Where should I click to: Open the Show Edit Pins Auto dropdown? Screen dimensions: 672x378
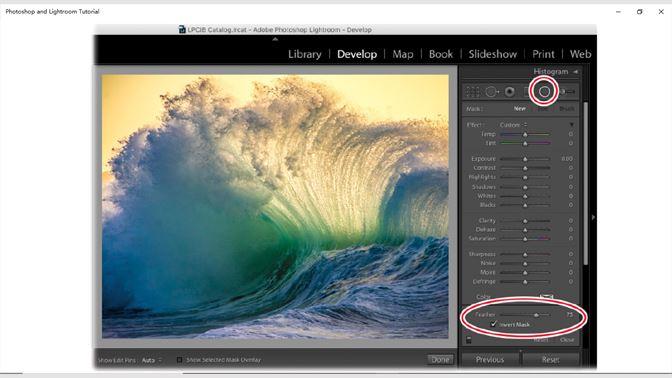[x=152, y=360]
